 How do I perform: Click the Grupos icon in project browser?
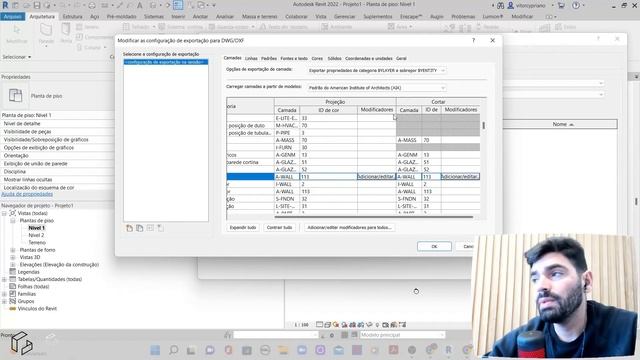13,301
